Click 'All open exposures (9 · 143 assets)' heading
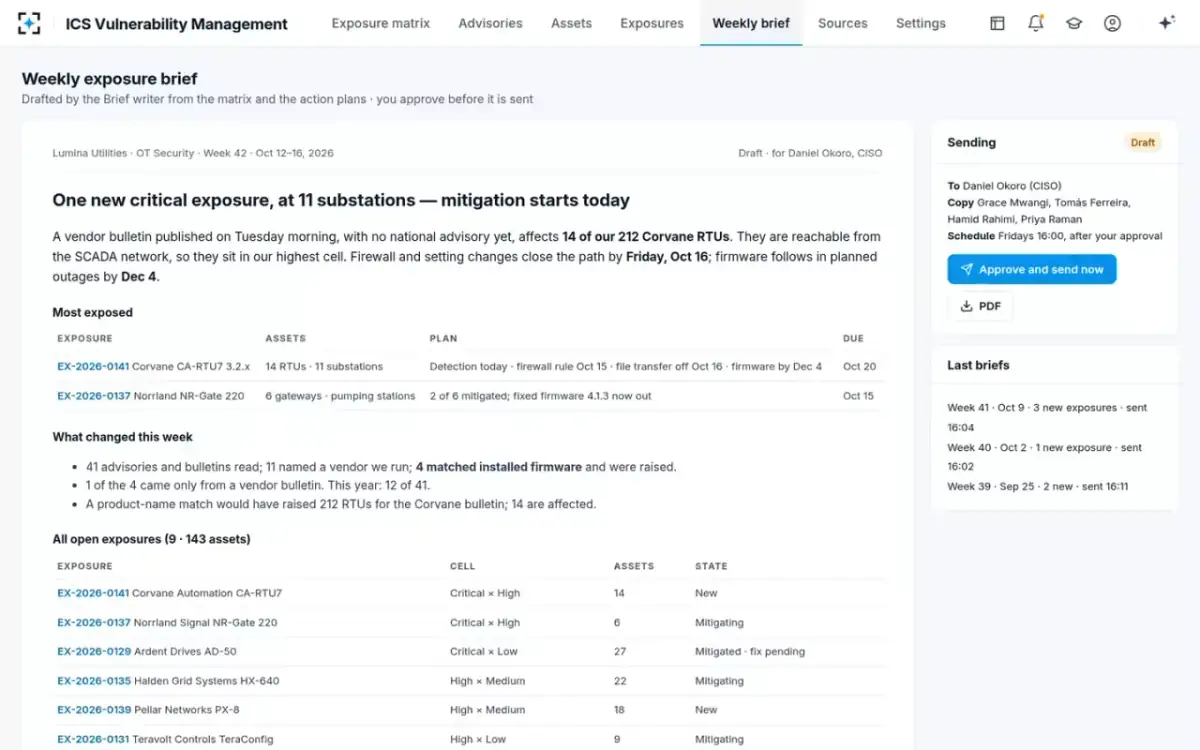1200x750 pixels. pos(151,539)
